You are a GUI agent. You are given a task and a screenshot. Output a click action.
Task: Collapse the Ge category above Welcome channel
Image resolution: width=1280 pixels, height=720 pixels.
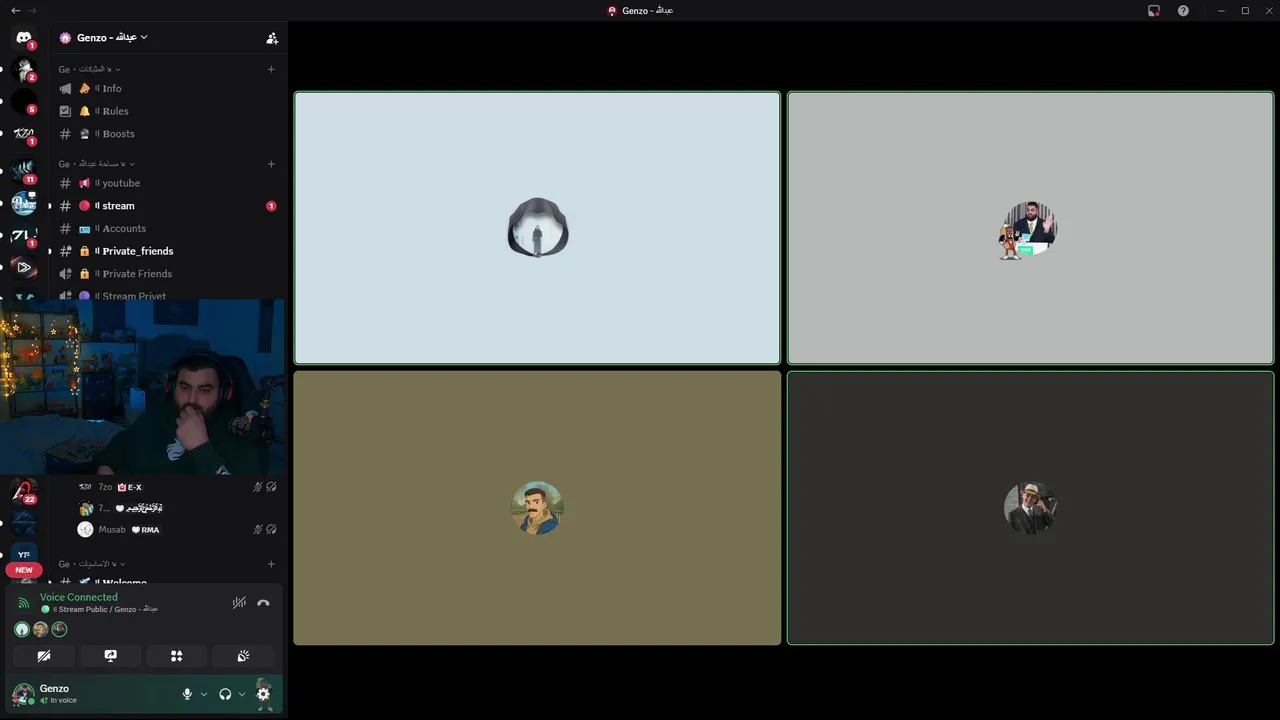click(x=91, y=564)
